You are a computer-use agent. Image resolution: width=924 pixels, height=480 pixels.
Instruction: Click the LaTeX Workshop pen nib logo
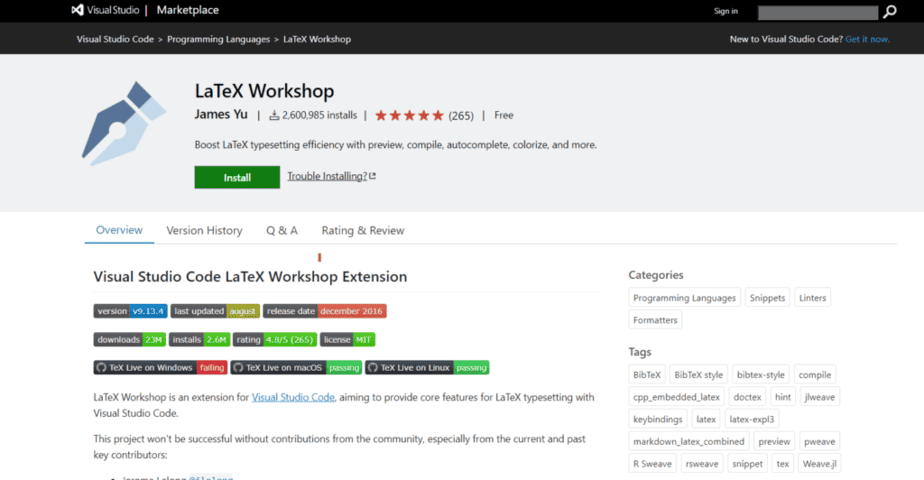[x=124, y=124]
